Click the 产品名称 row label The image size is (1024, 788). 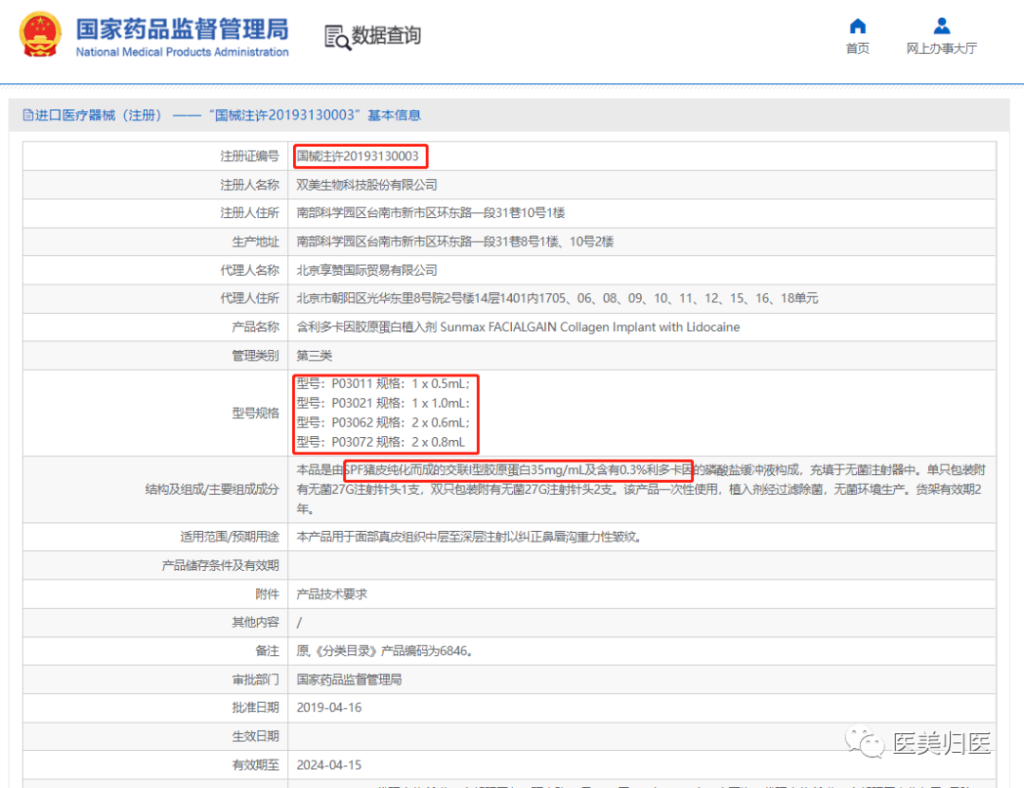point(255,327)
